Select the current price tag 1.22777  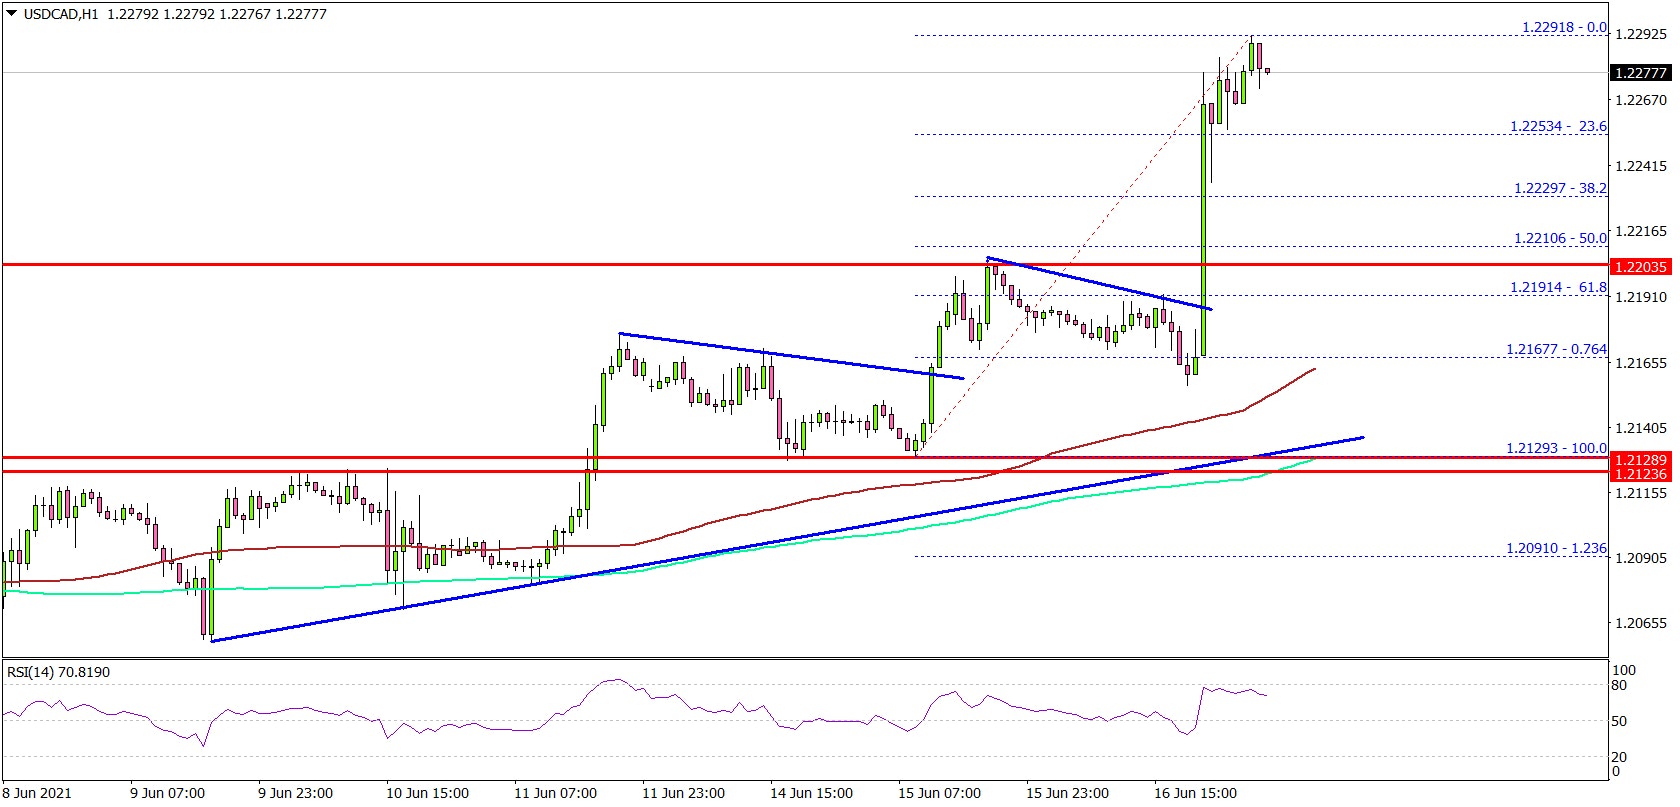pyautogui.click(x=1640, y=73)
